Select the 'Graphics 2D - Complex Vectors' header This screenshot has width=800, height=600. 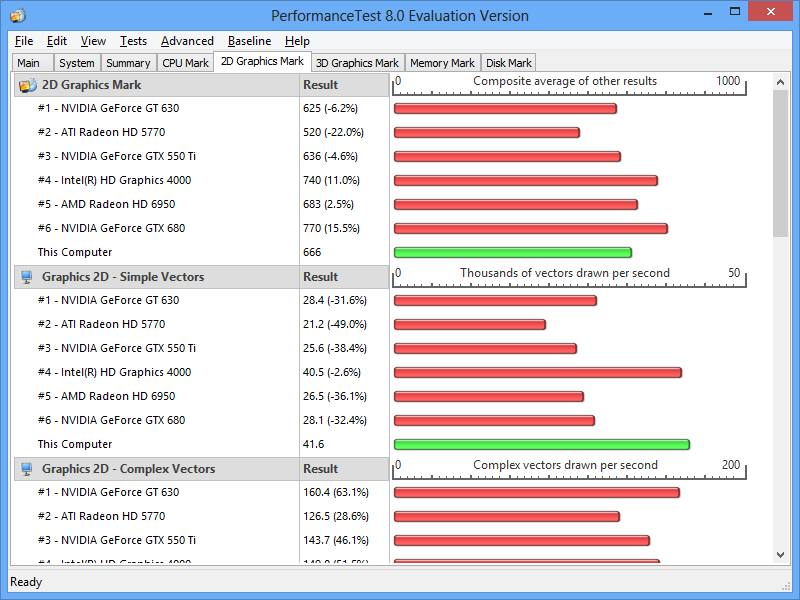point(129,469)
